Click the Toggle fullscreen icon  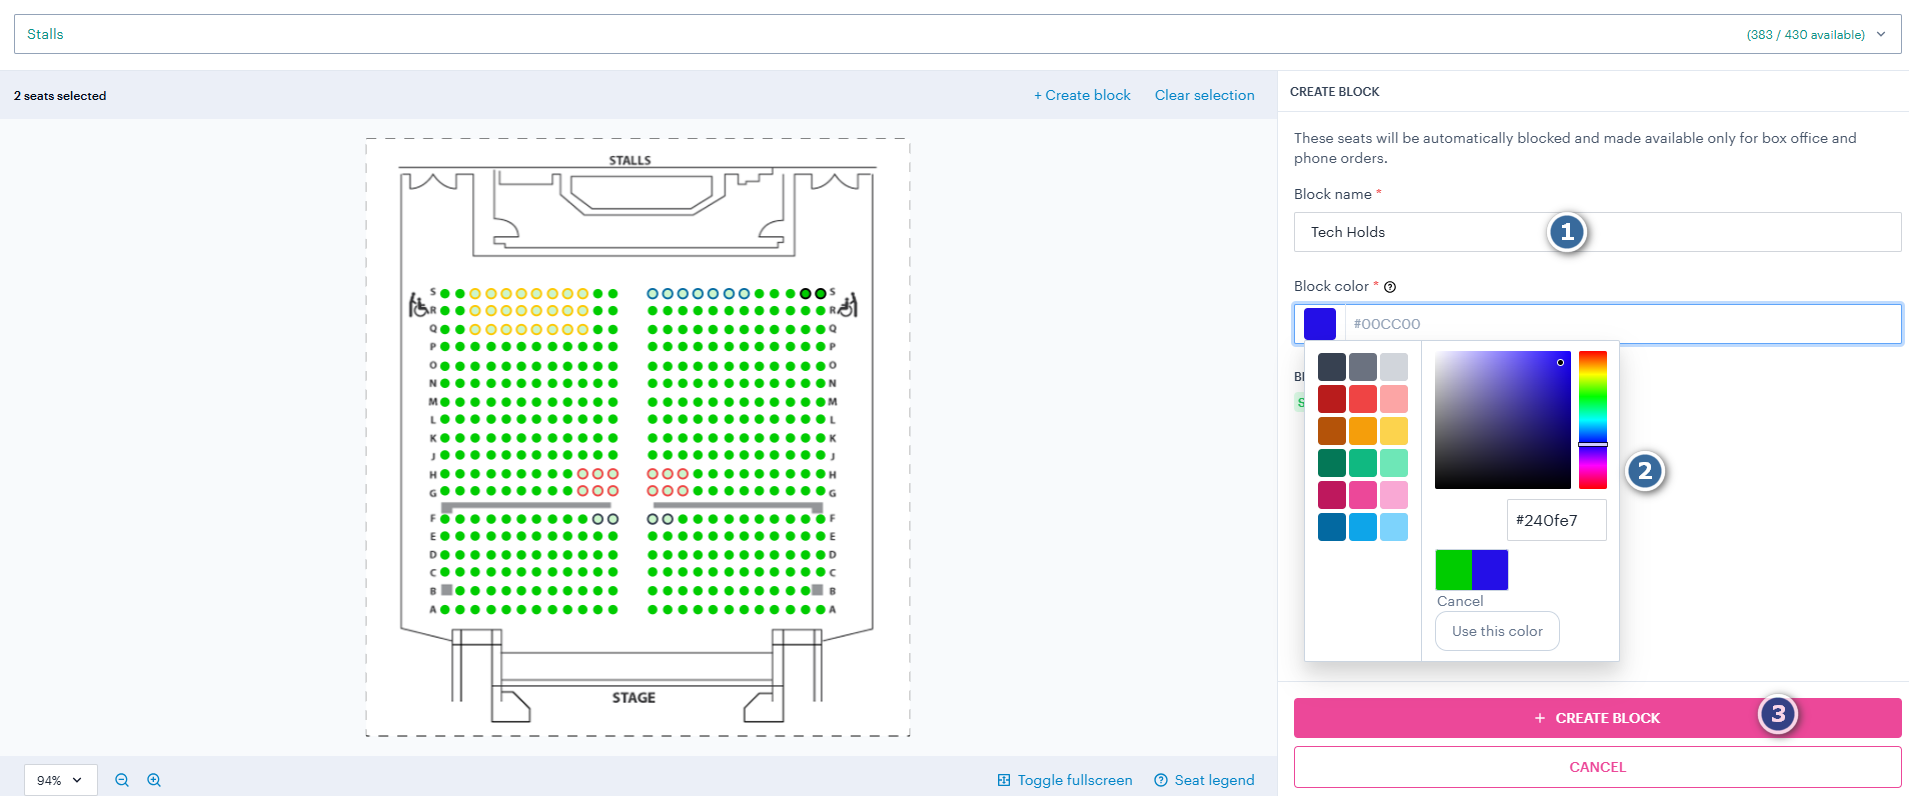click(x=1004, y=780)
